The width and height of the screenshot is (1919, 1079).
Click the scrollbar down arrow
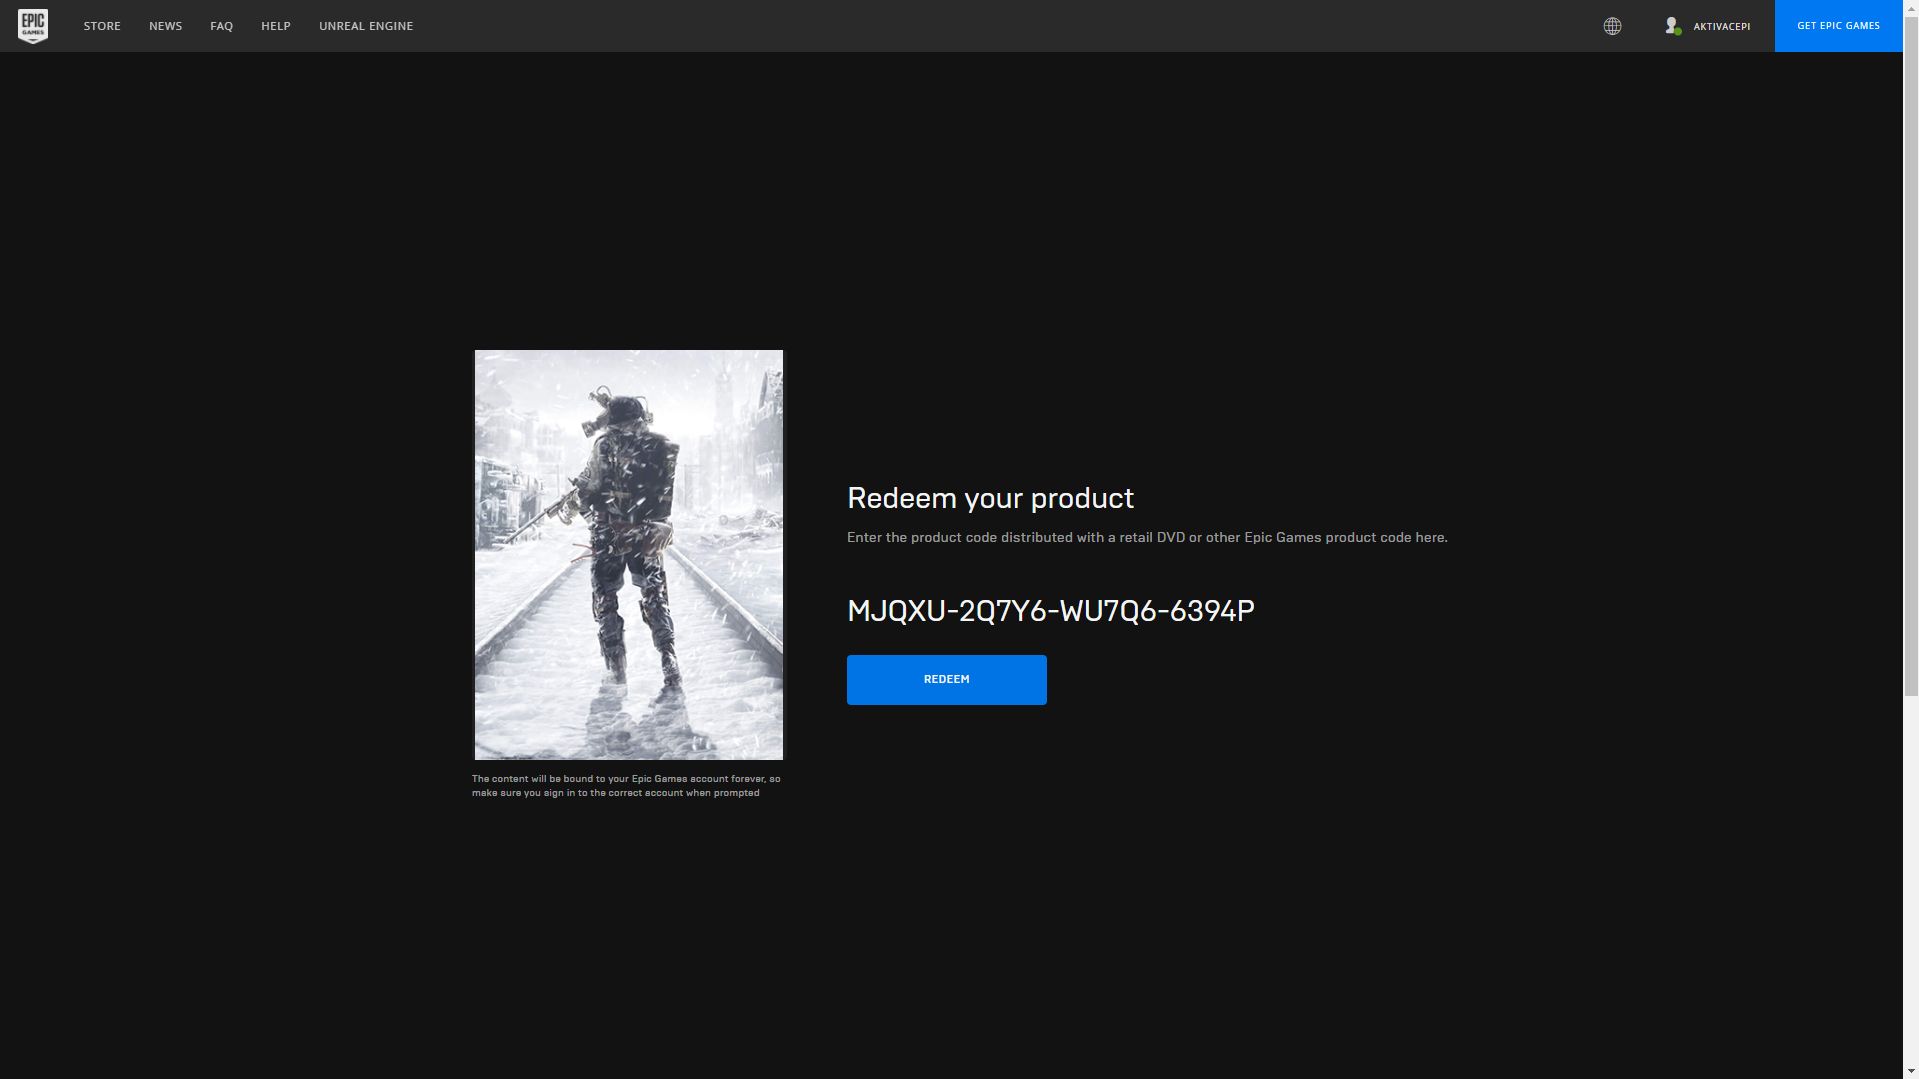pyautogui.click(x=1910, y=1071)
